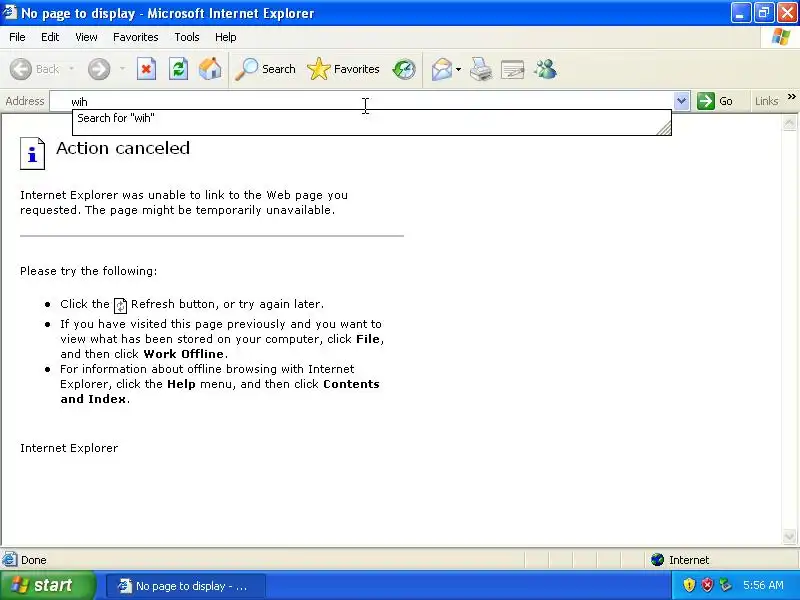Click the red shield alert tray icon
This screenshot has height=600, width=800.
(707, 585)
